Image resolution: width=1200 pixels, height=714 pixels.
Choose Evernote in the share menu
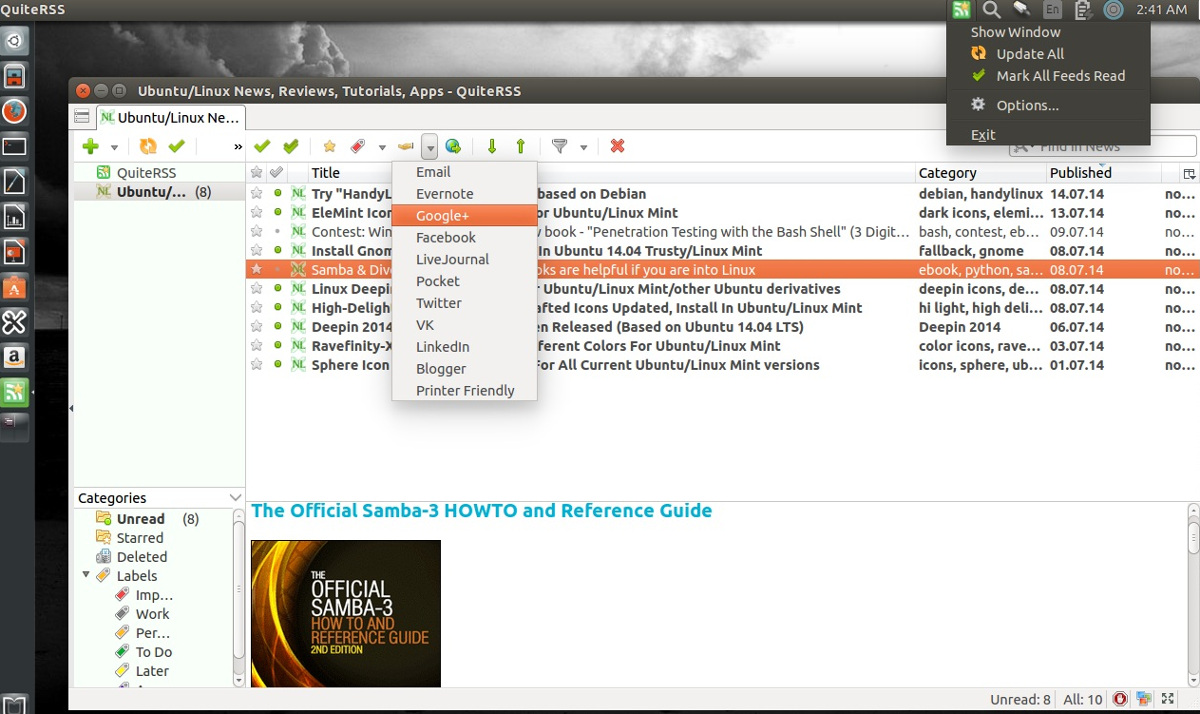coord(465,194)
